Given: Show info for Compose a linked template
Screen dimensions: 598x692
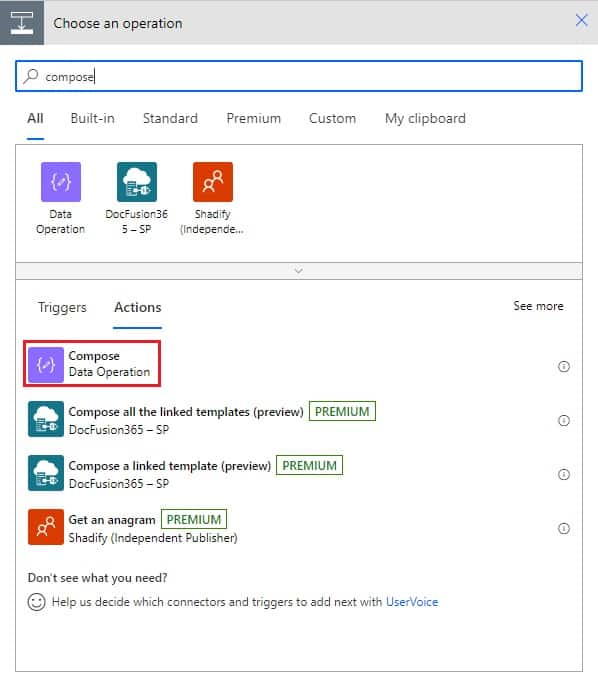Looking at the screenshot, I should [x=564, y=474].
